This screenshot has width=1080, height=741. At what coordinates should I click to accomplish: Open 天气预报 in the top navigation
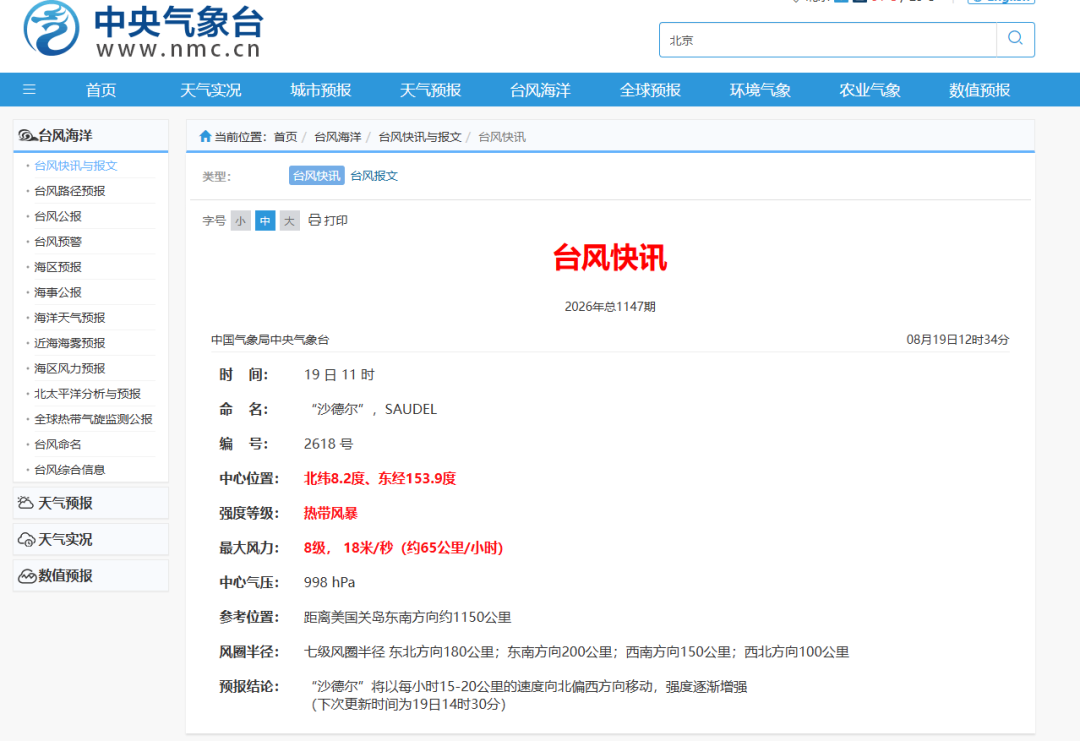tap(430, 90)
